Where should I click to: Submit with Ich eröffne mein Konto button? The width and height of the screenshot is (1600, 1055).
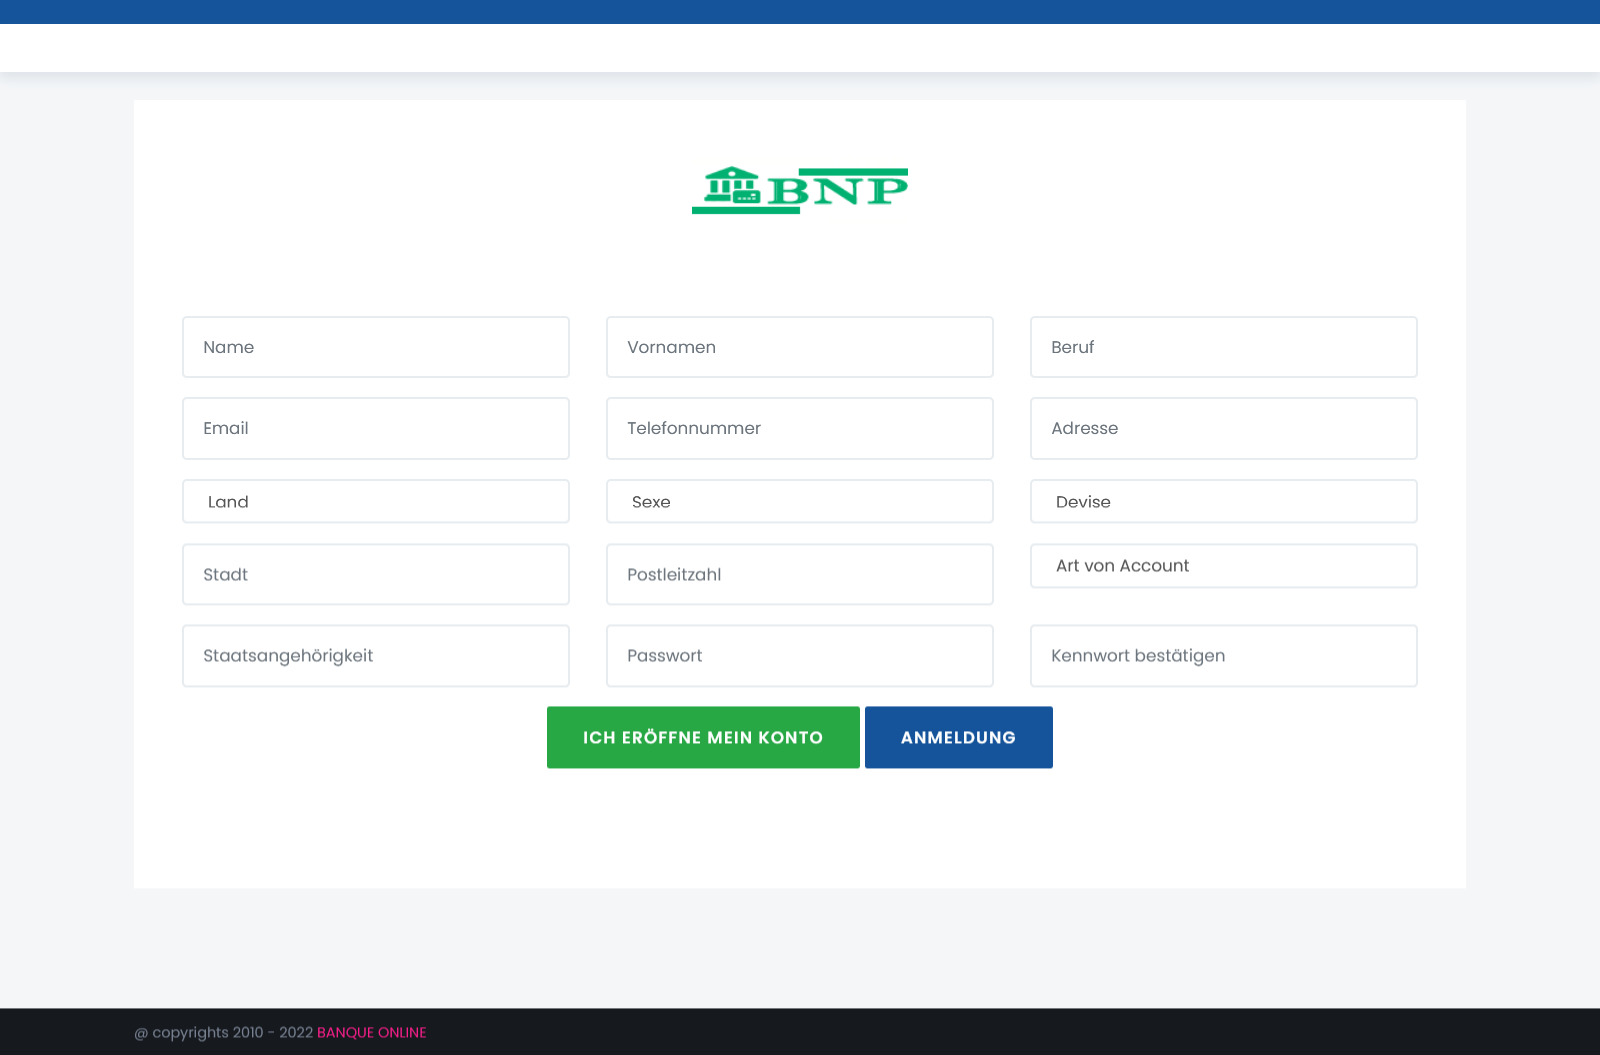click(x=703, y=737)
